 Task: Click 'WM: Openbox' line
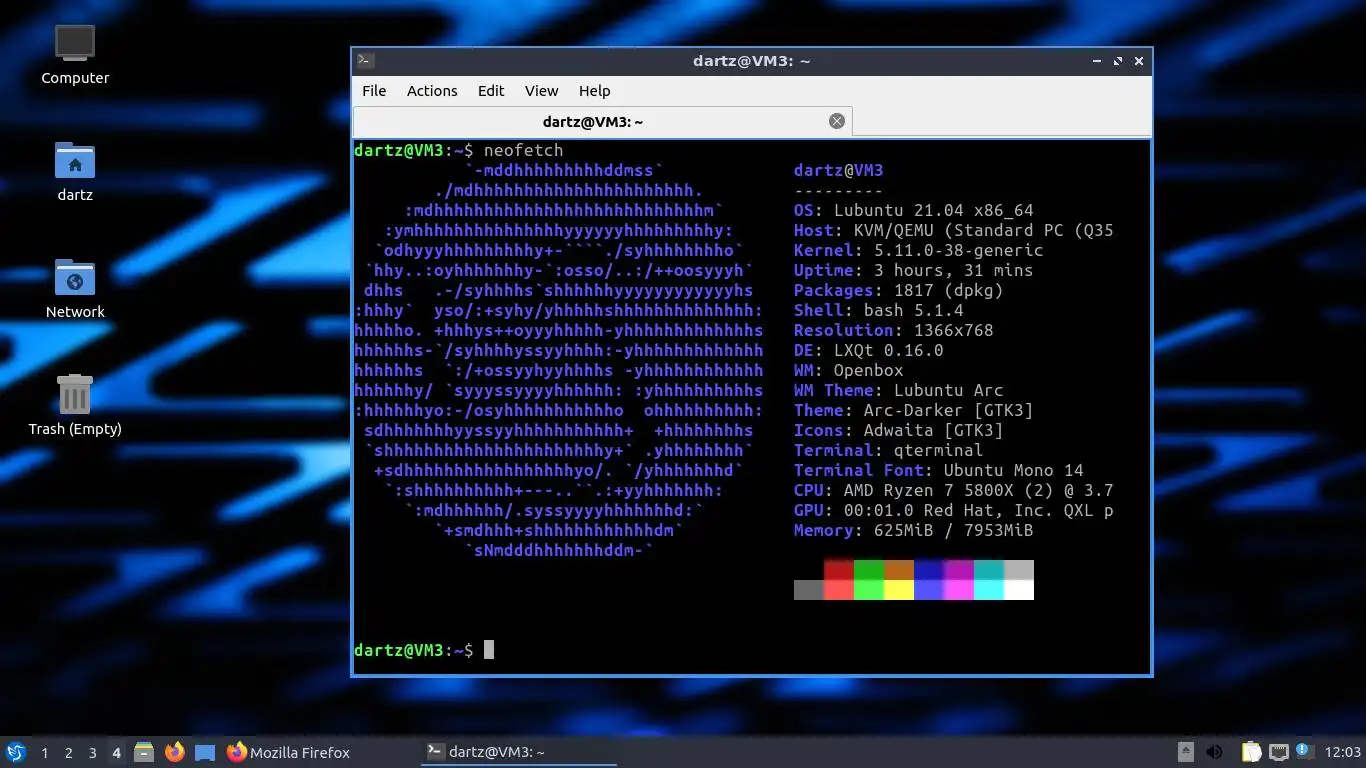coord(849,370)
